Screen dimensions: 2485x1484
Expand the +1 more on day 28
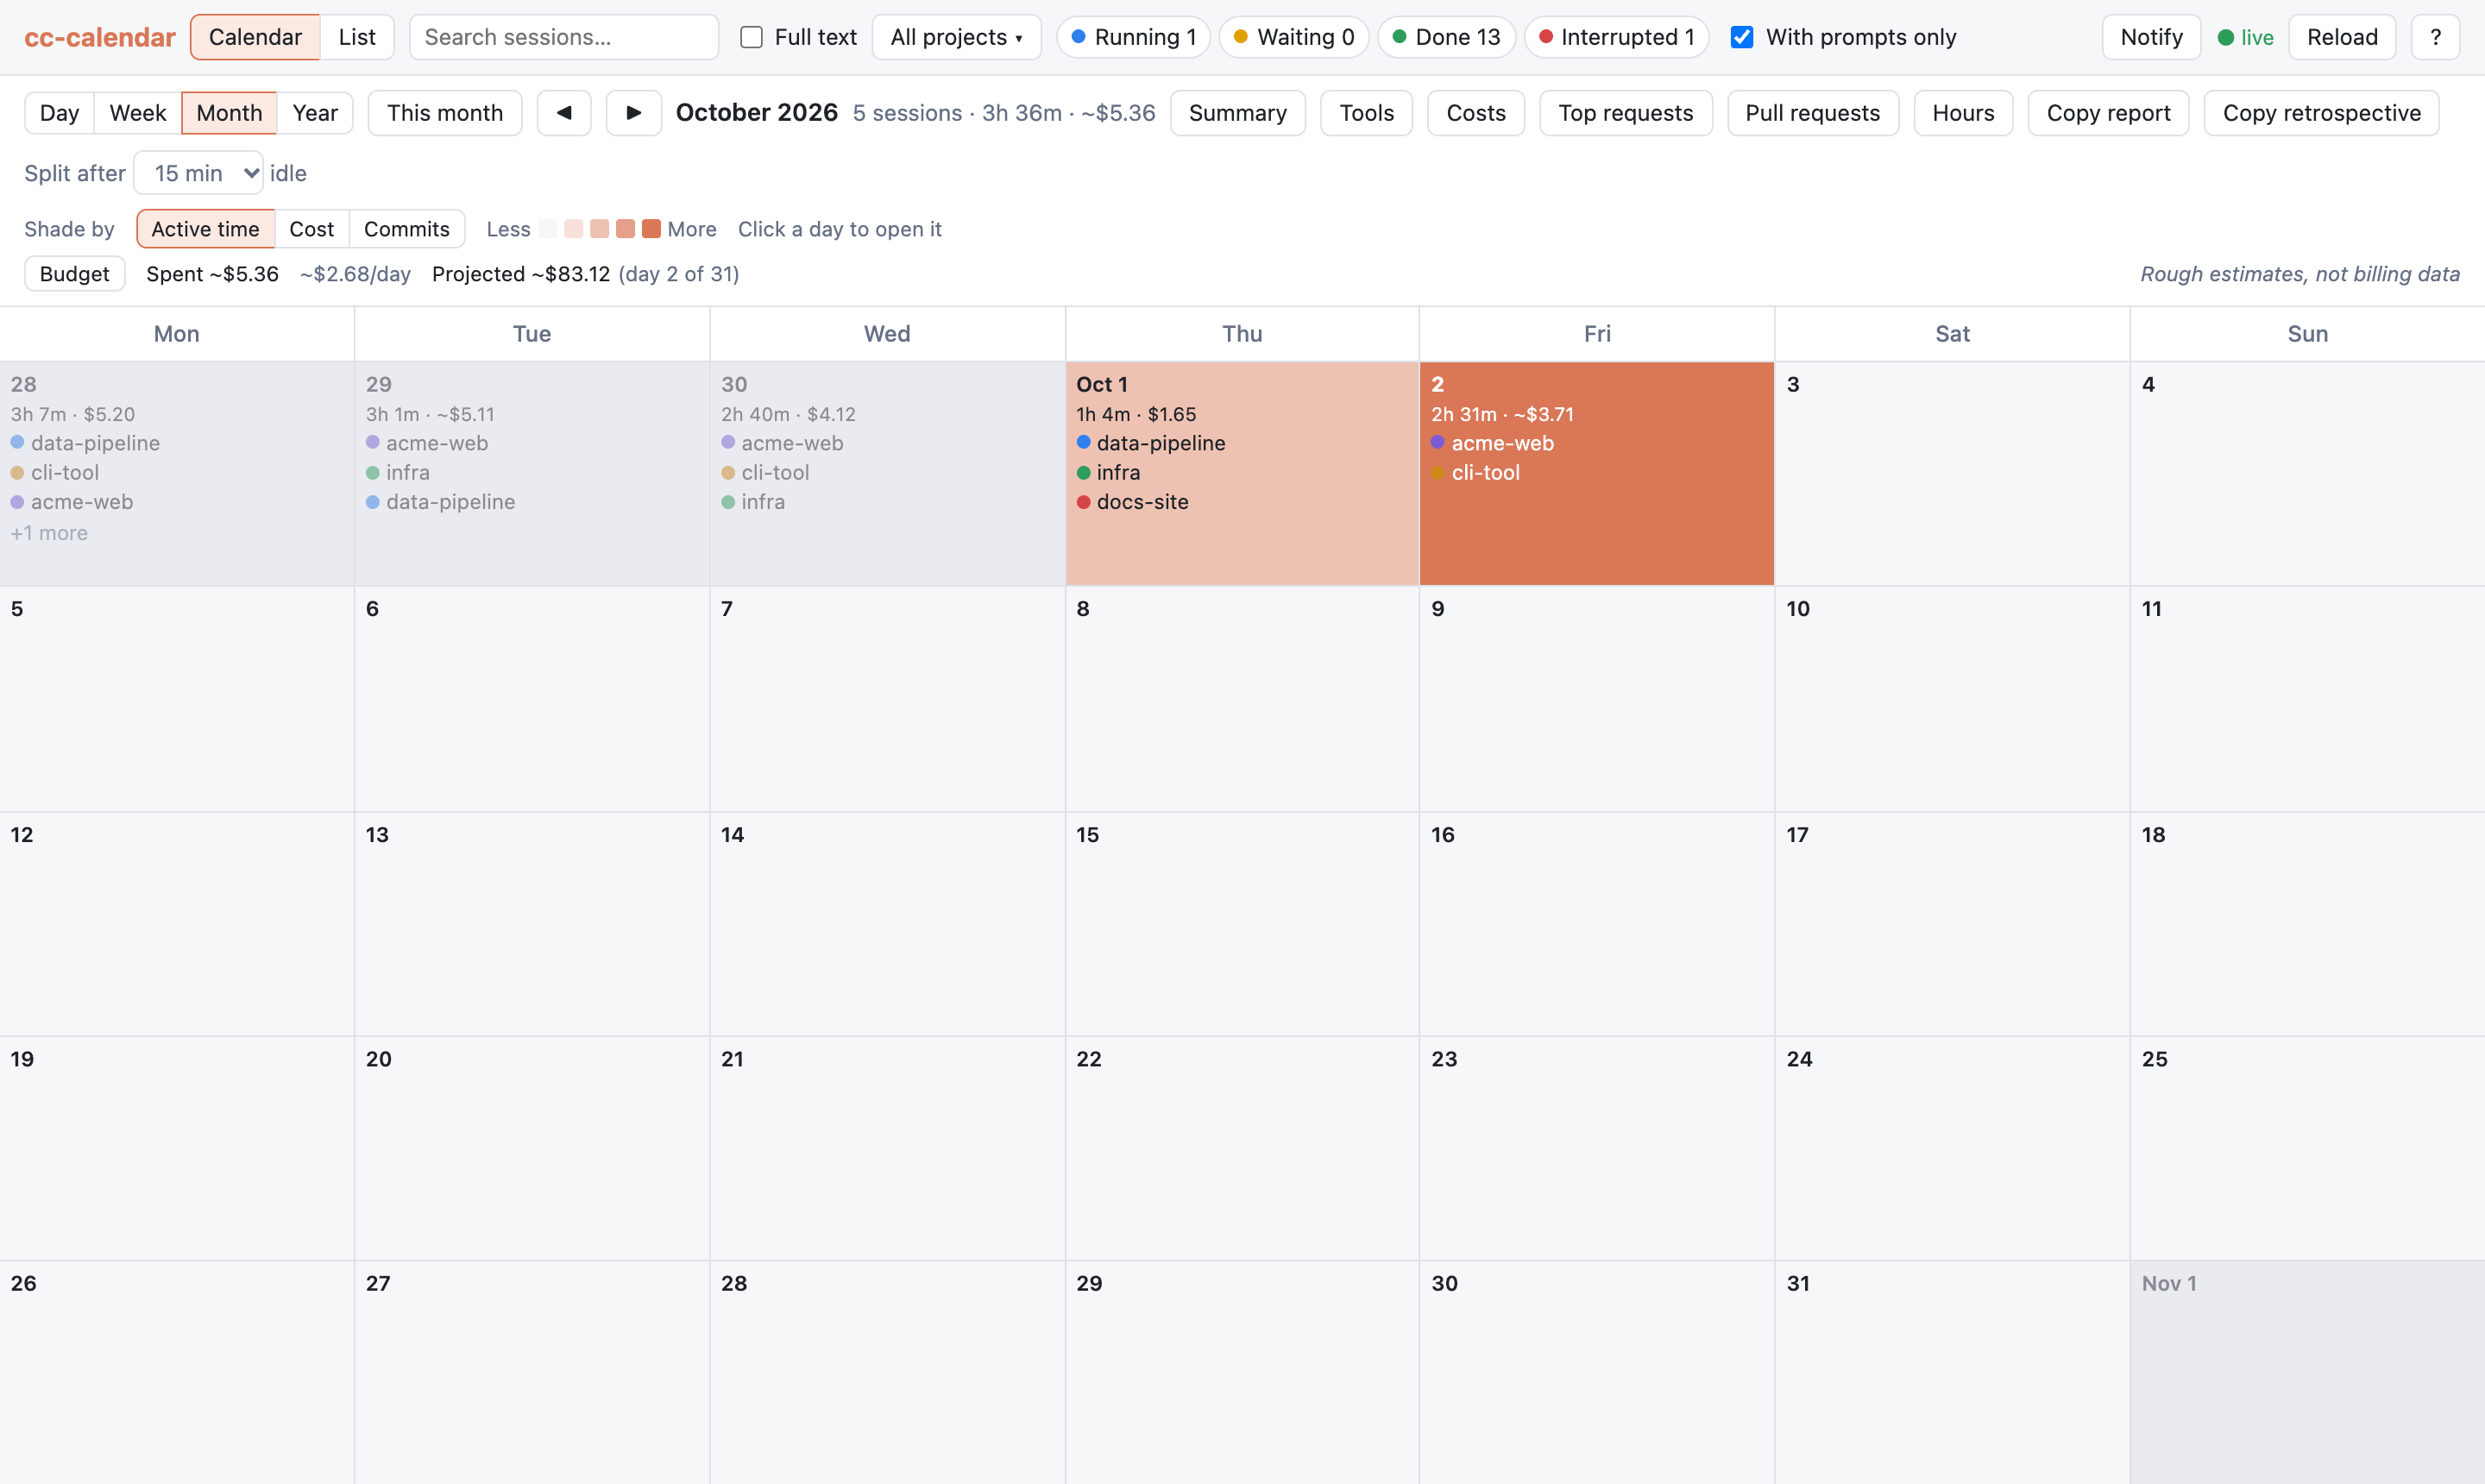49,533
